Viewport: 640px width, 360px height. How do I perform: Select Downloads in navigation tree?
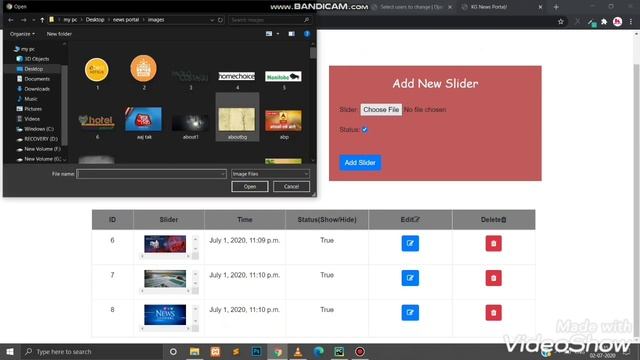[37, 89]
